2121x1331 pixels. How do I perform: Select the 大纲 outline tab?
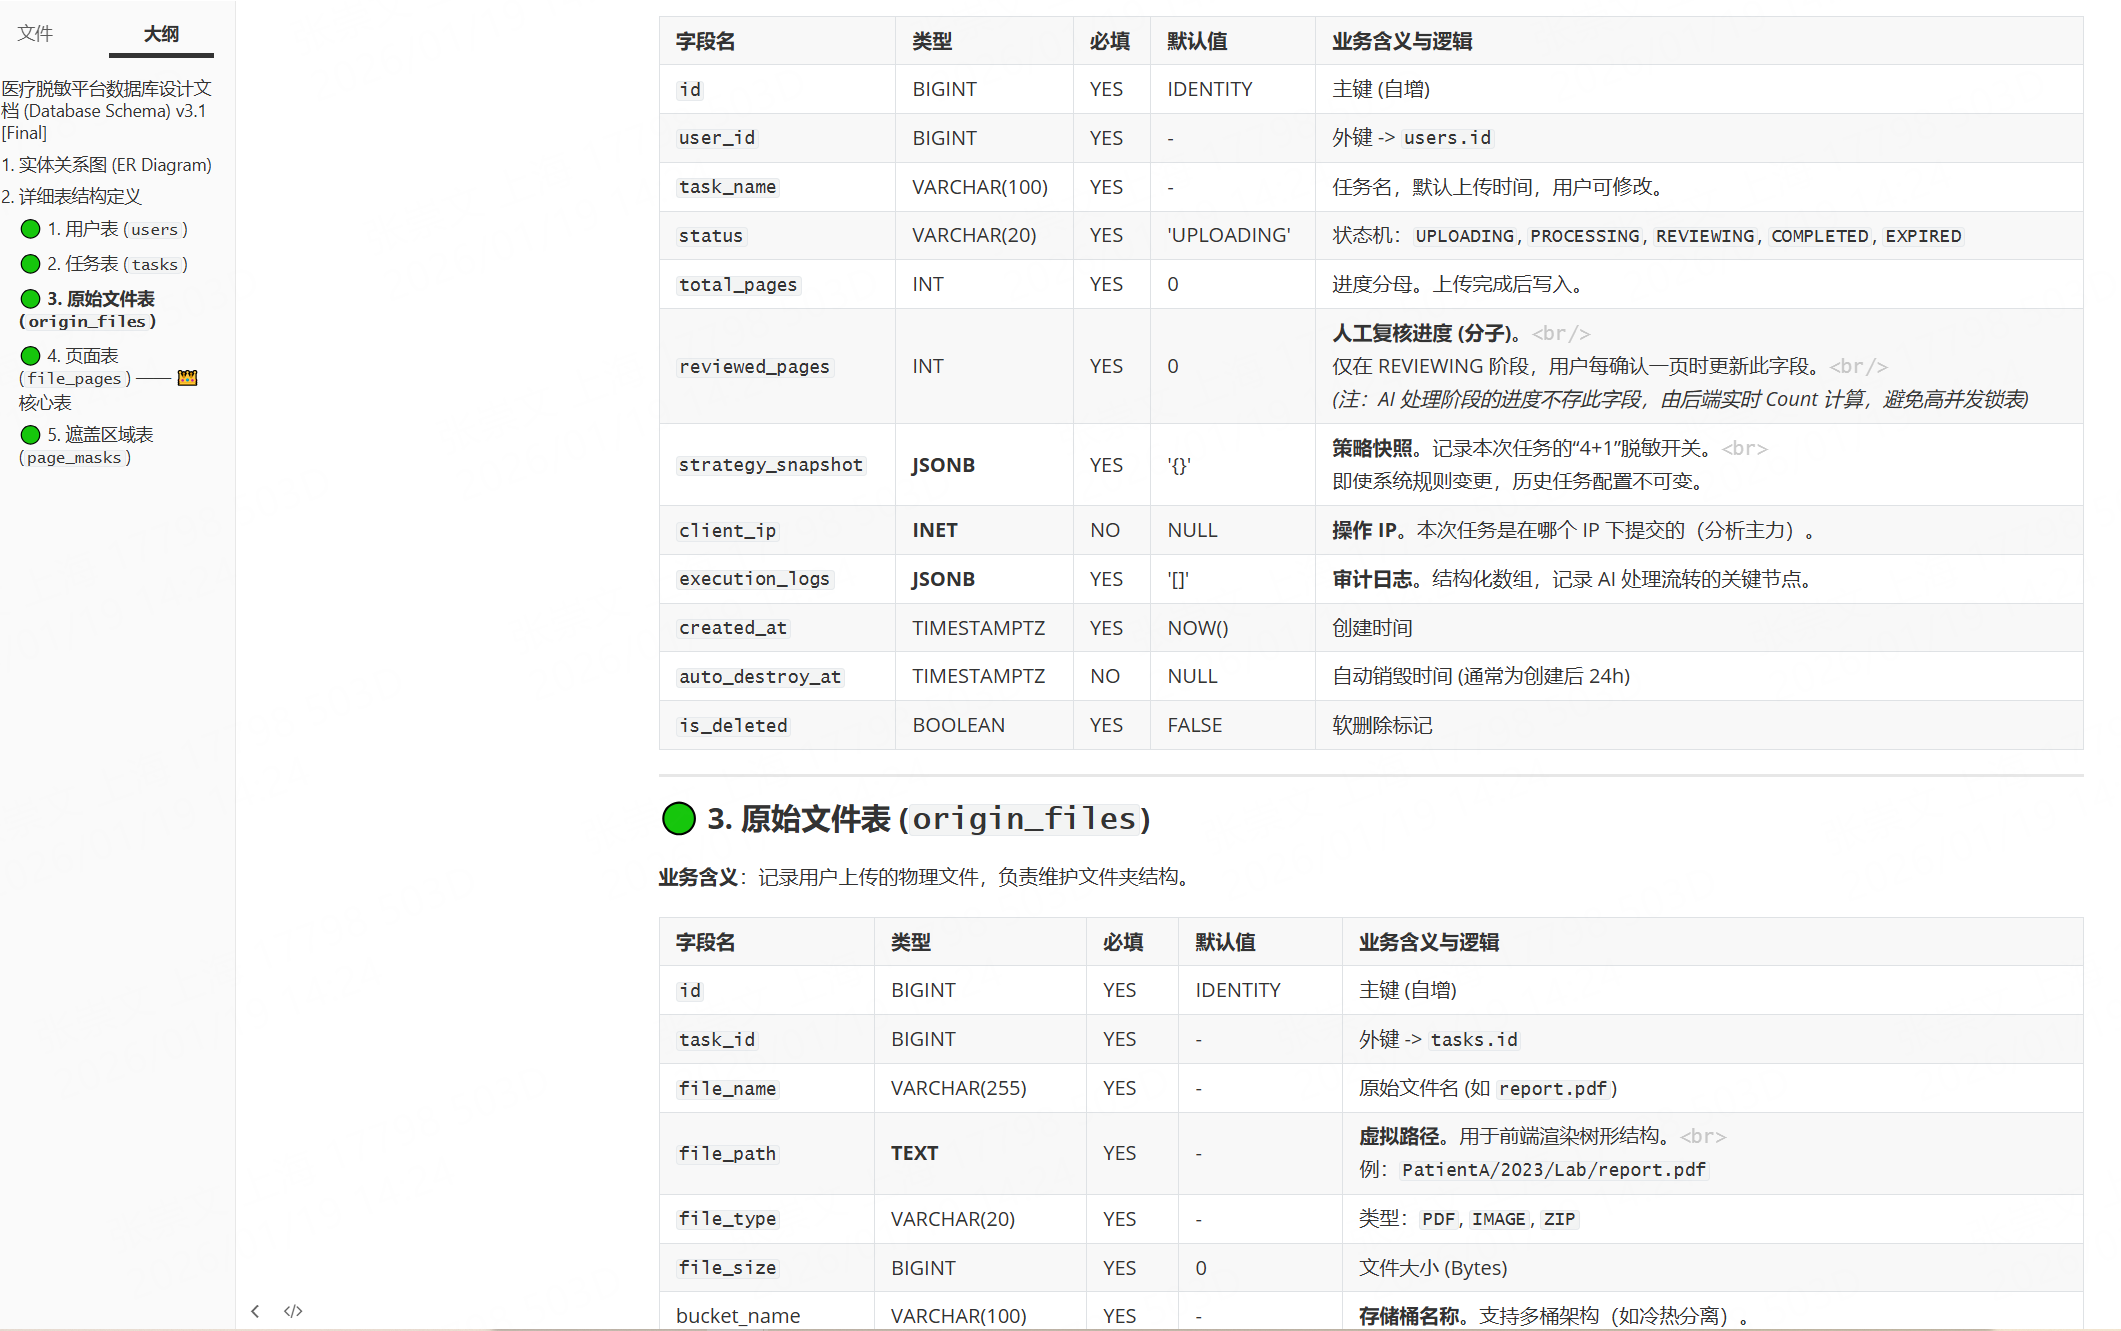pyautogui.click(x=161, y=33)
